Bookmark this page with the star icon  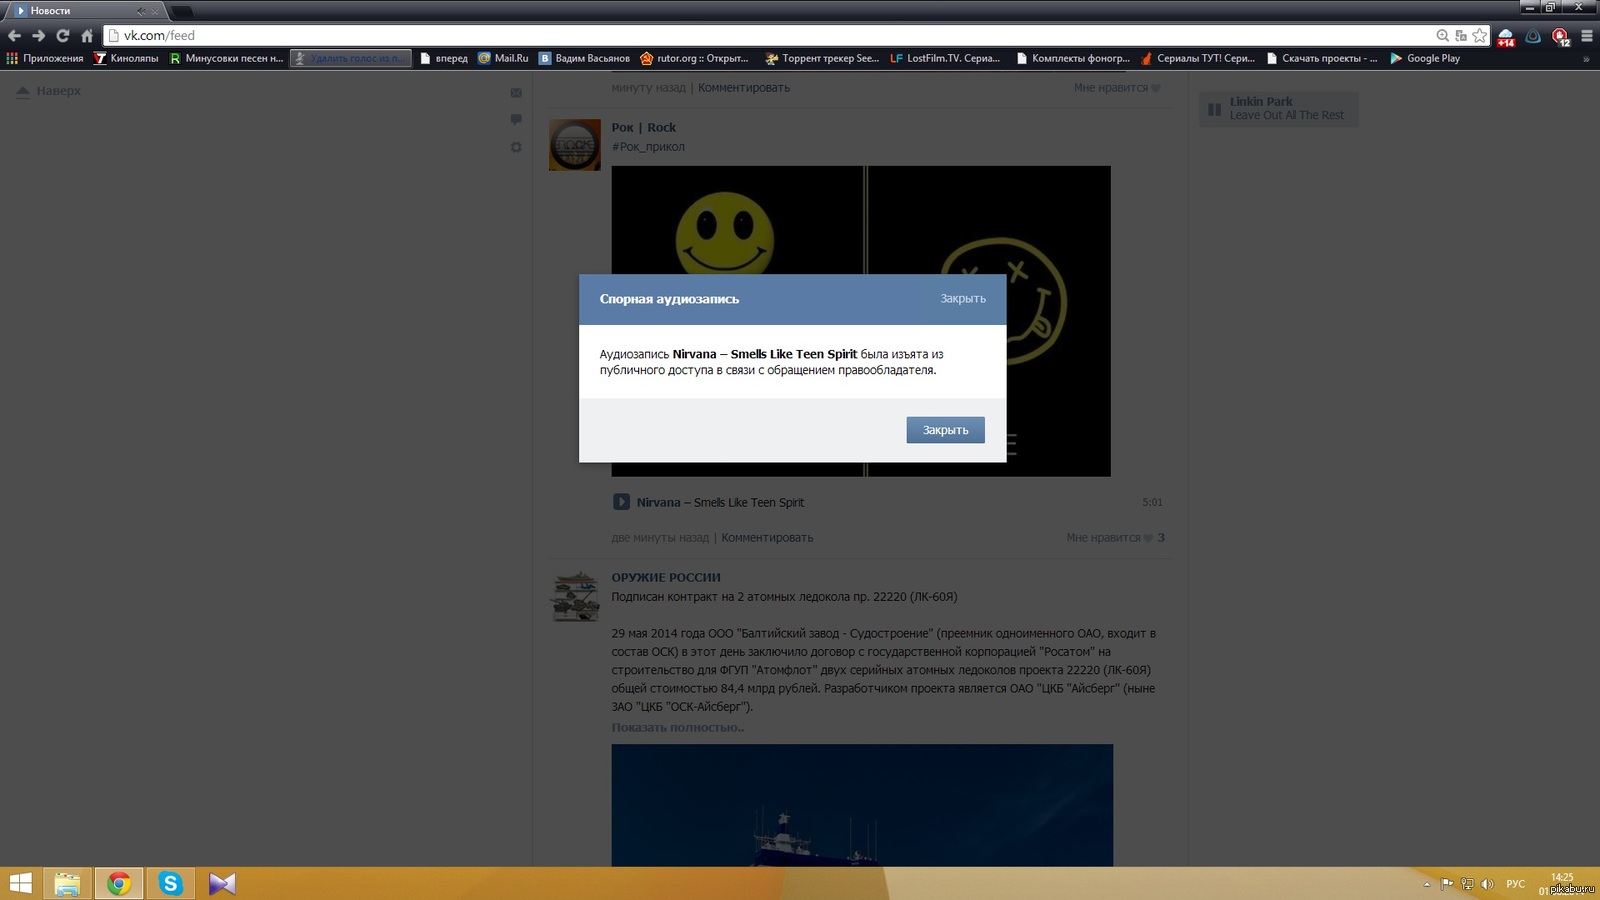[x=1479, y=36]
